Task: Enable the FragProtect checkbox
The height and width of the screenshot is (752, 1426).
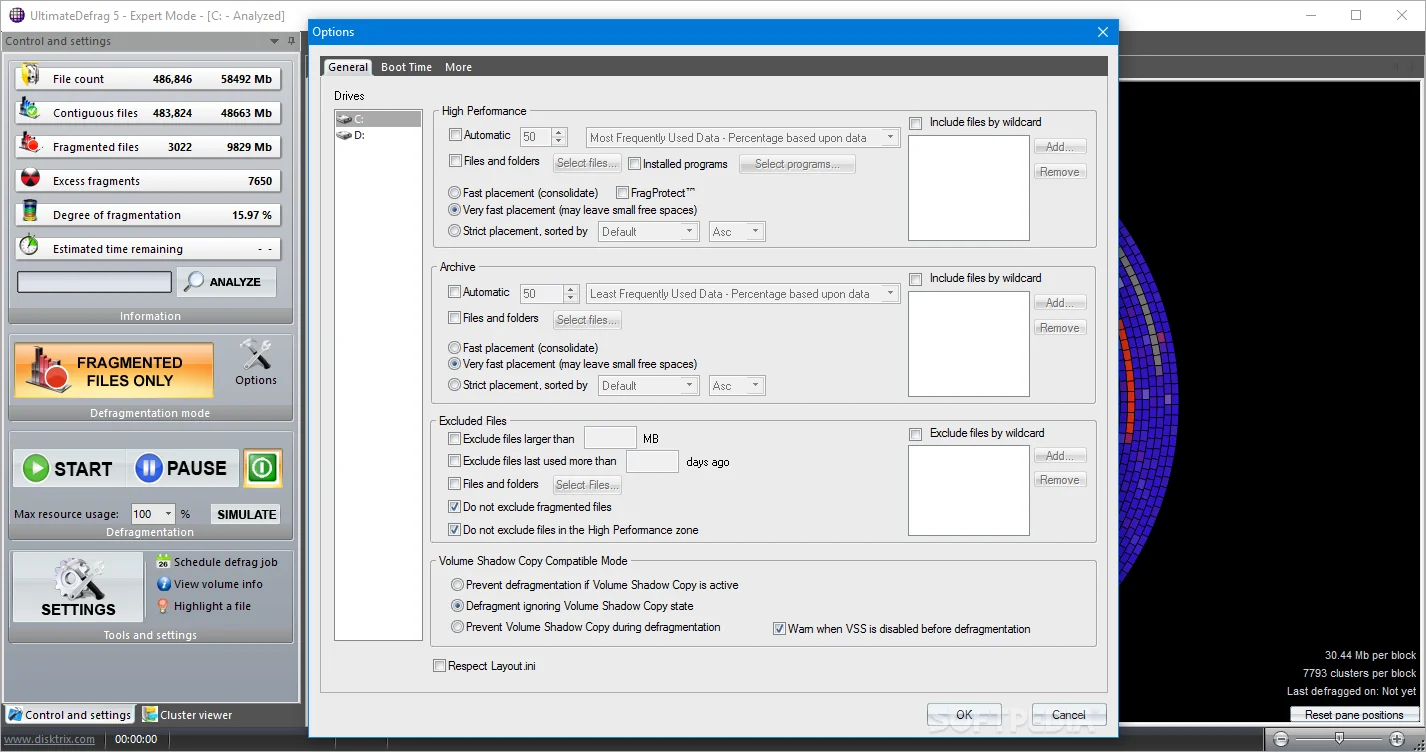Action: (623, 193)
